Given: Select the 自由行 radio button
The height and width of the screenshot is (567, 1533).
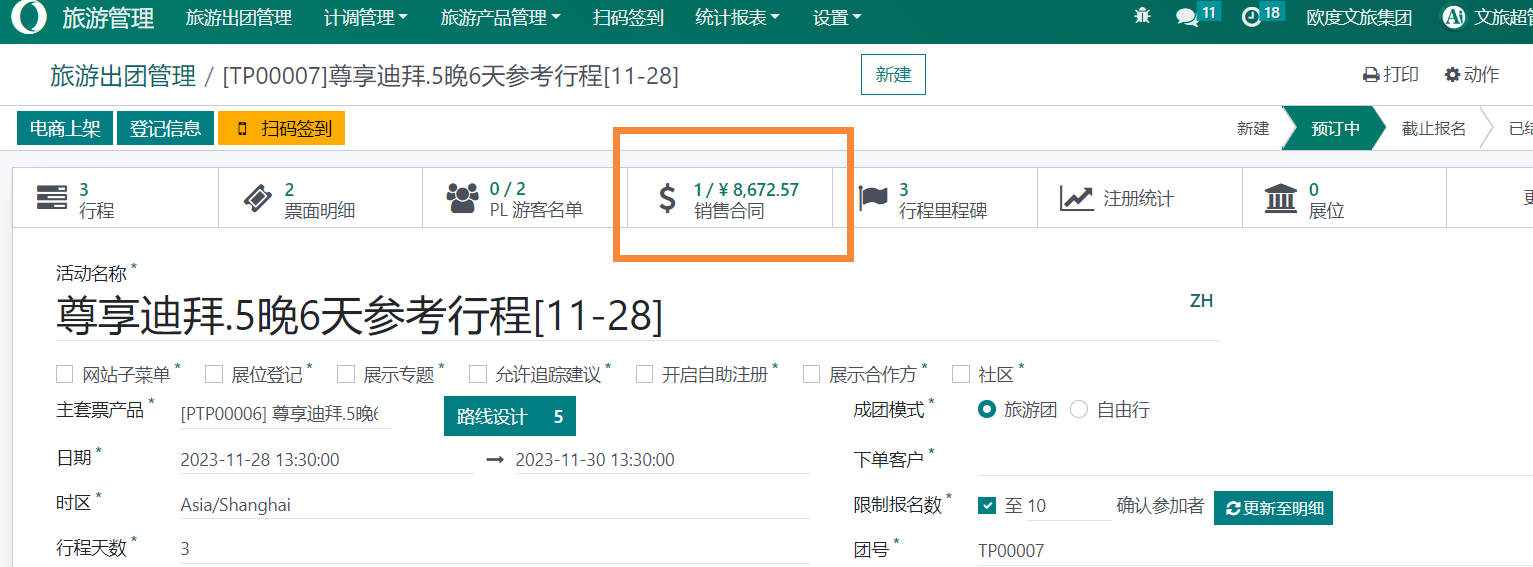Looking at the screenshot, I should [1079, 410].
